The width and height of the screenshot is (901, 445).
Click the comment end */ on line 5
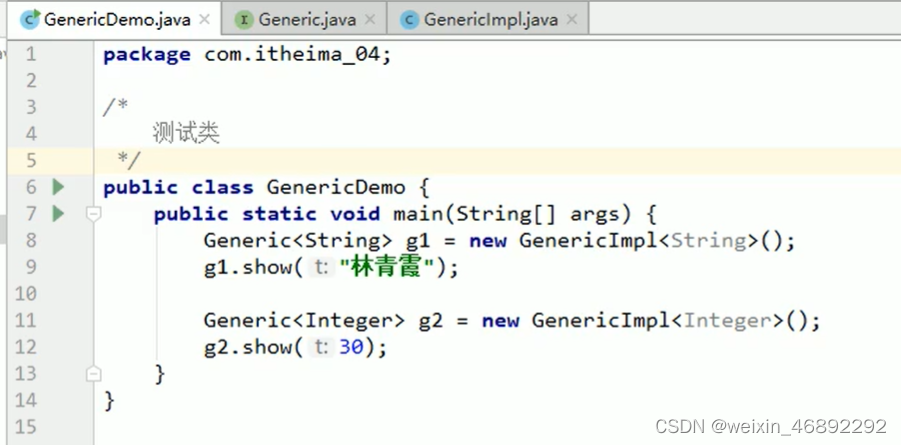(x=129, y=161)
